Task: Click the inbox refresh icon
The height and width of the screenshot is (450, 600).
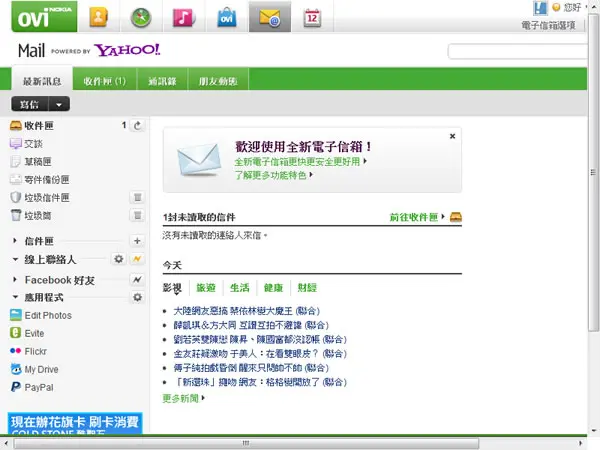Action: click(x=137, y=125)
